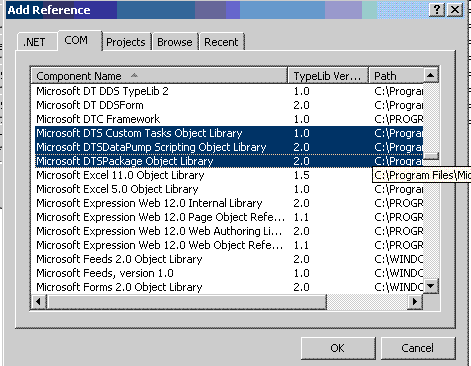This screenshot has height=366, width=471.
Task: Click version 1.5 in Excel 11.0 row
Action: pos(301,175)
